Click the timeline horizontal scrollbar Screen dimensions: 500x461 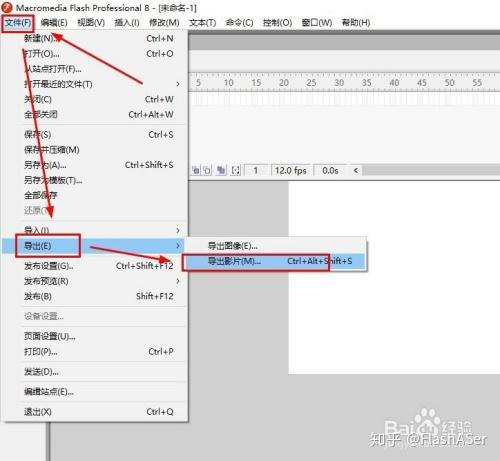(431, 170)
